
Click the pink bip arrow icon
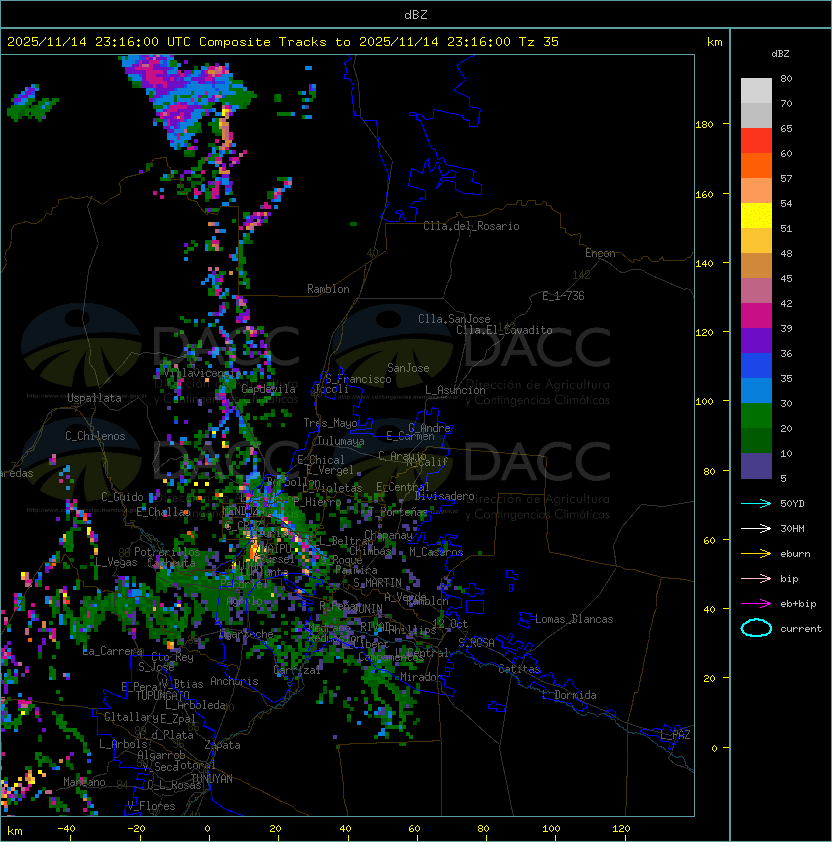click(756, 578)
